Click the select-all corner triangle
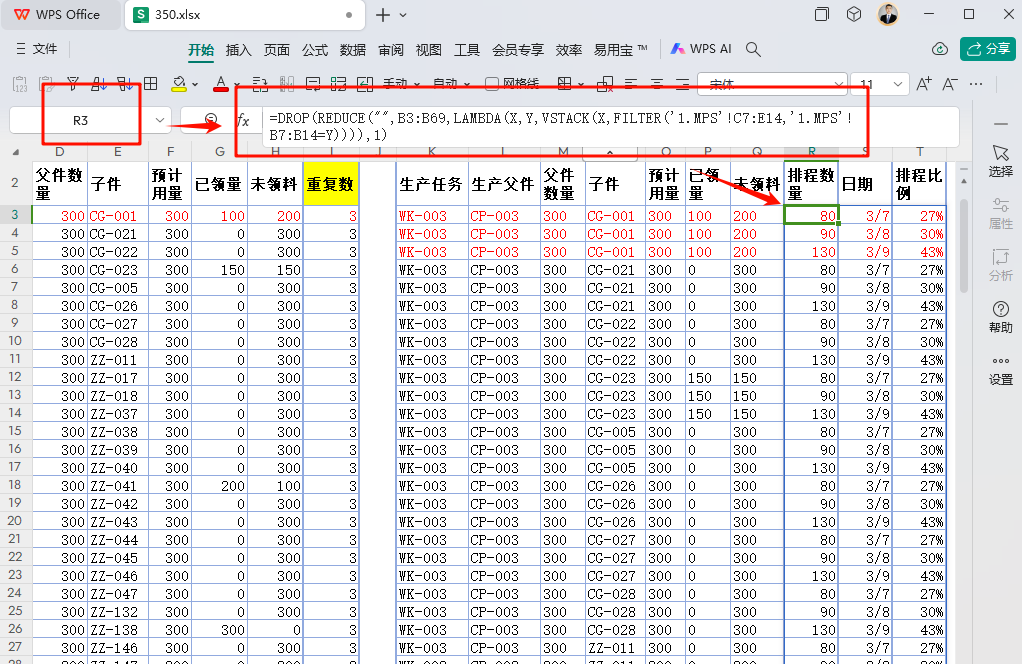1022x664 pixels. [x=16, y=152]
